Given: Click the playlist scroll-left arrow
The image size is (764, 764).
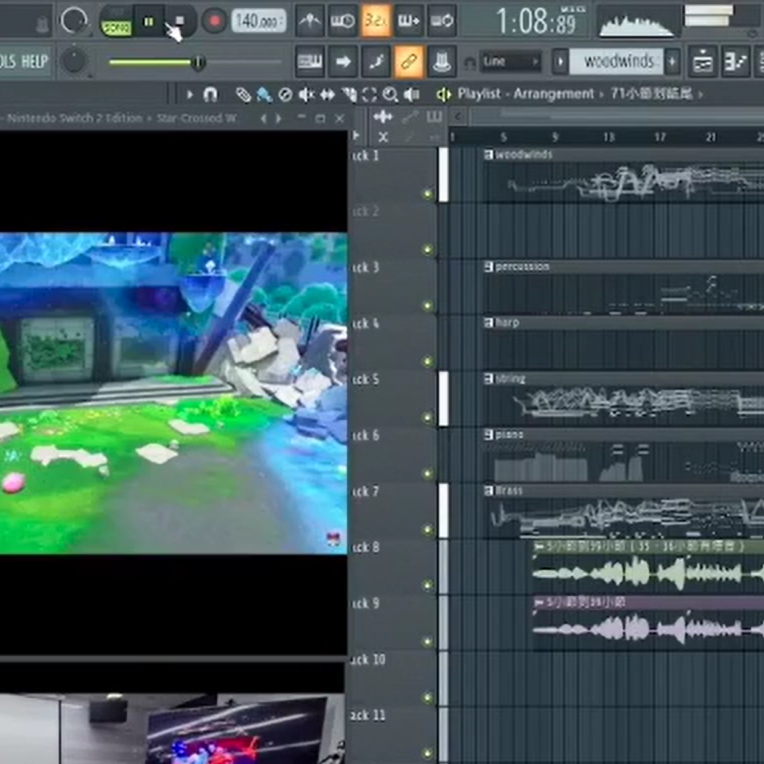Looking at the screenshot, I should pos(458,116).
